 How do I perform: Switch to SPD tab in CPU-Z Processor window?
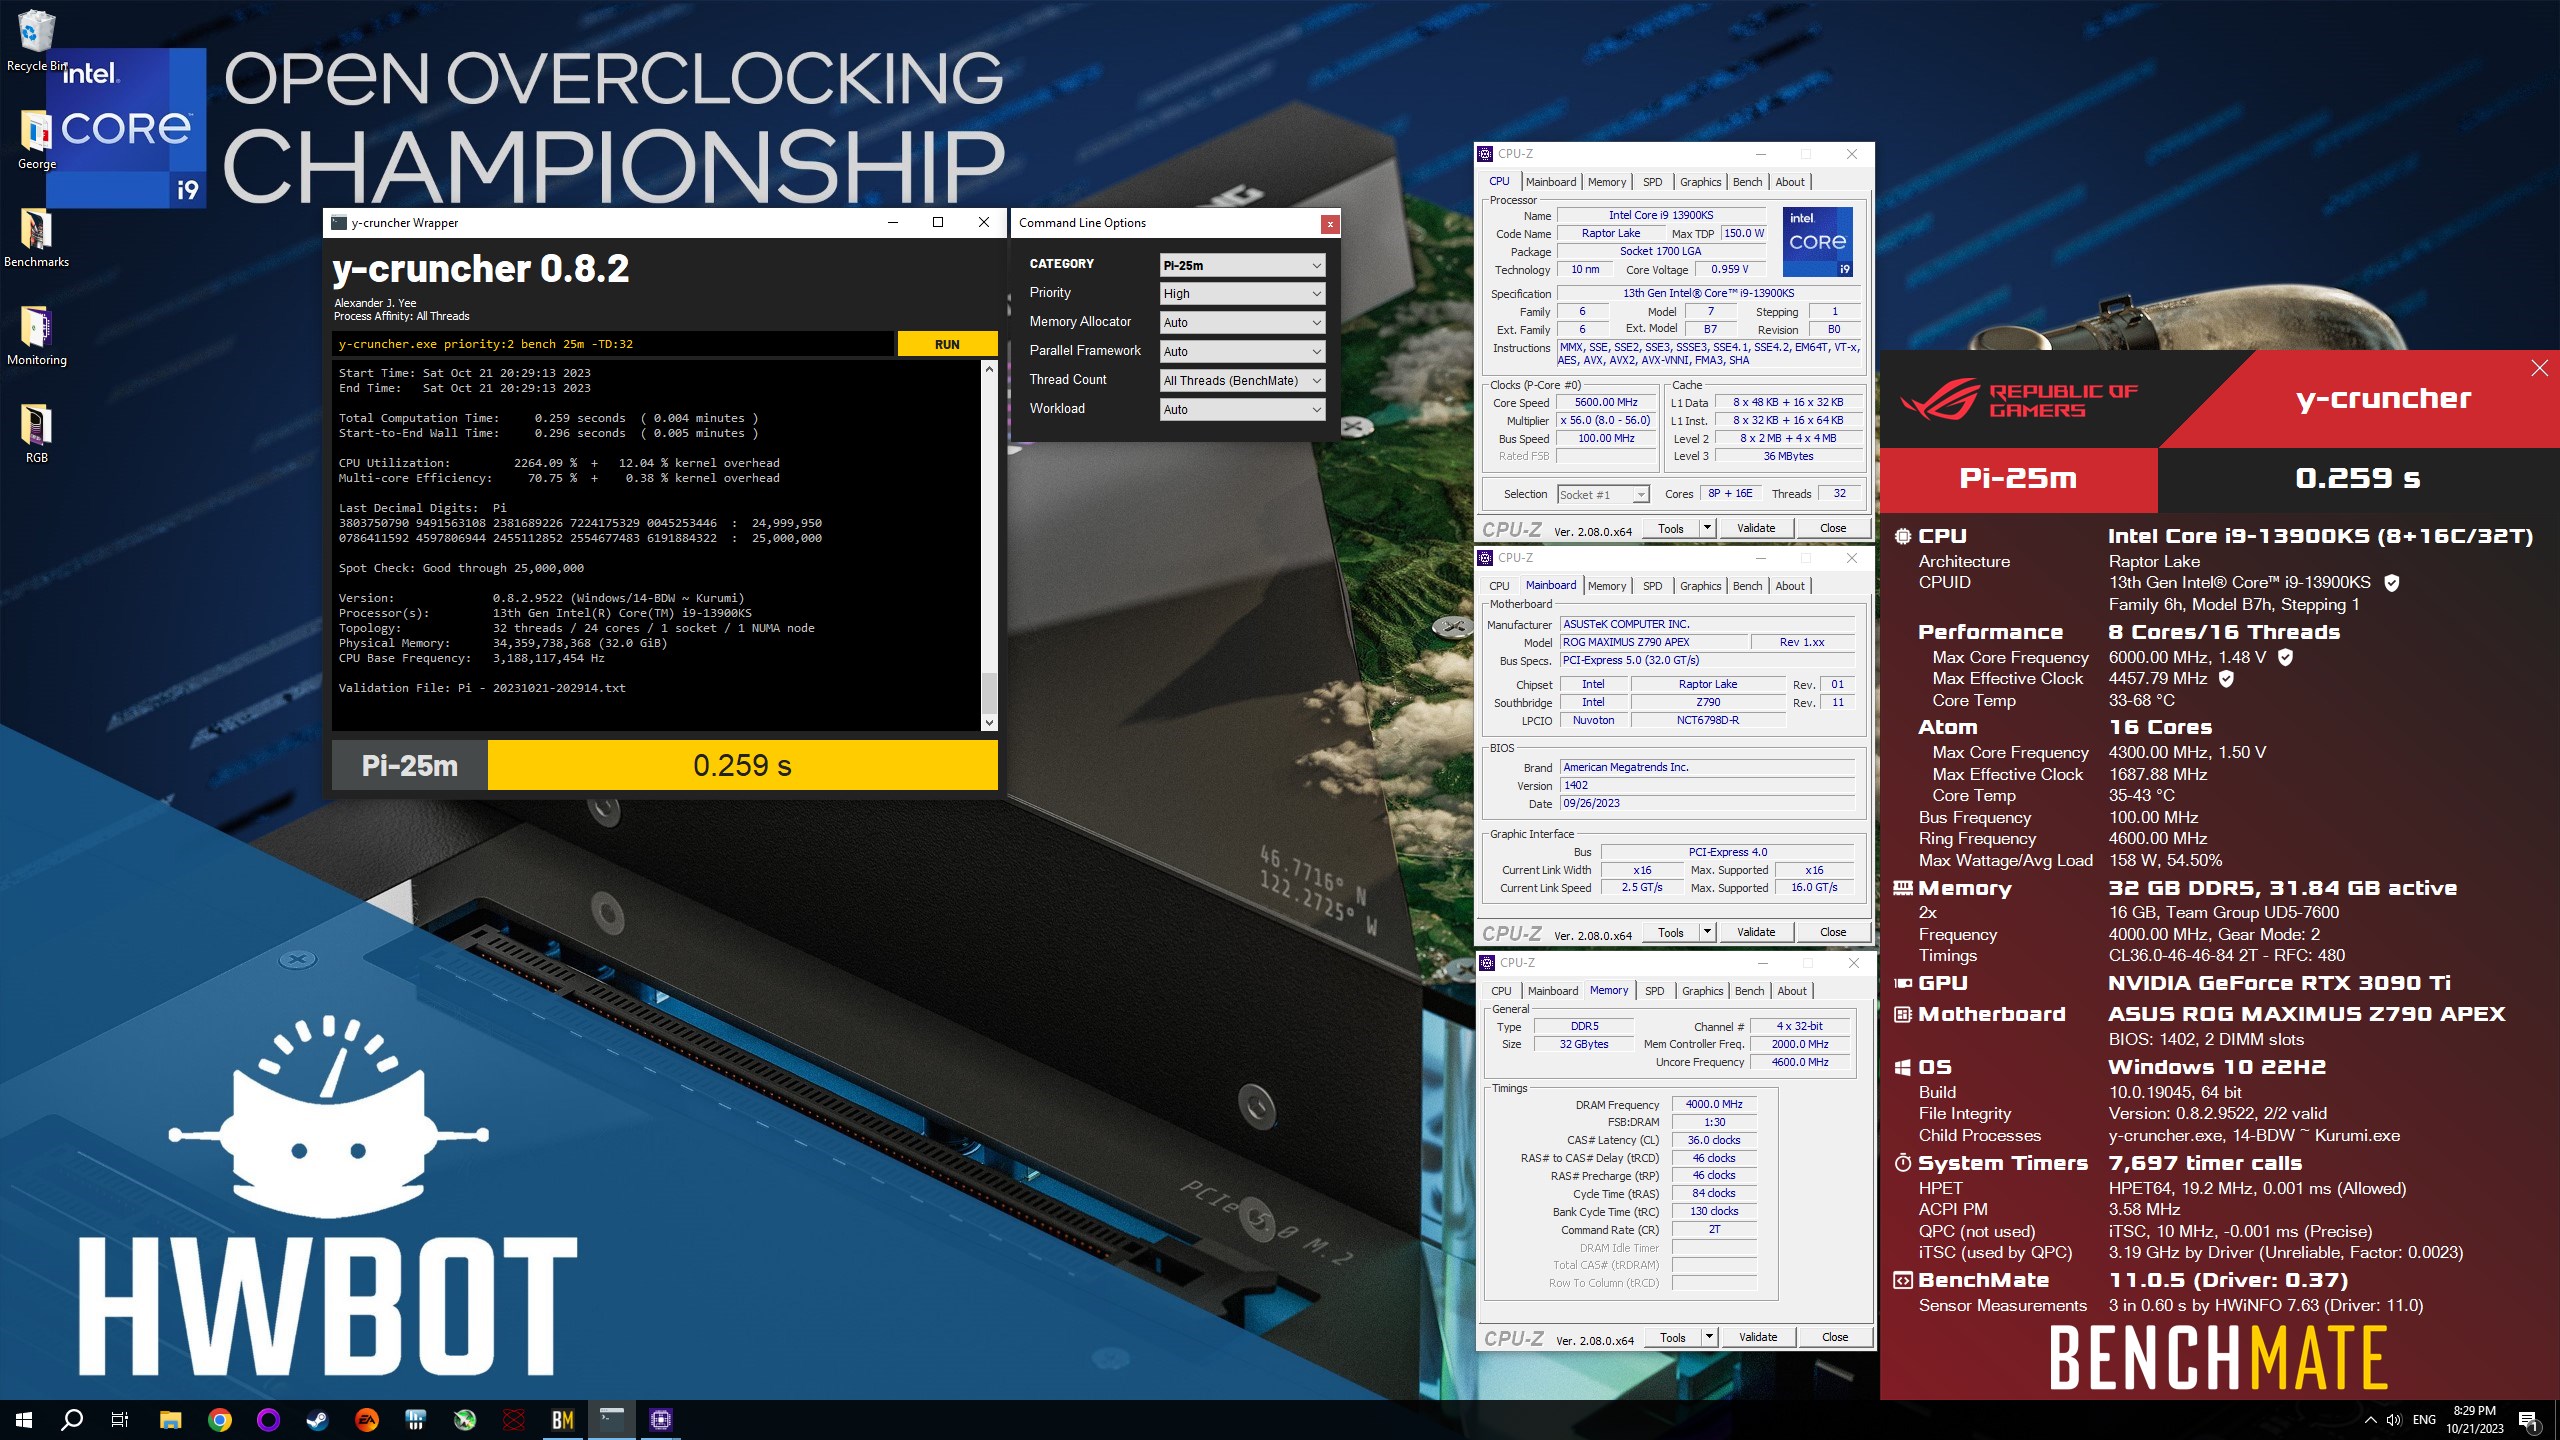[1653, 182]
